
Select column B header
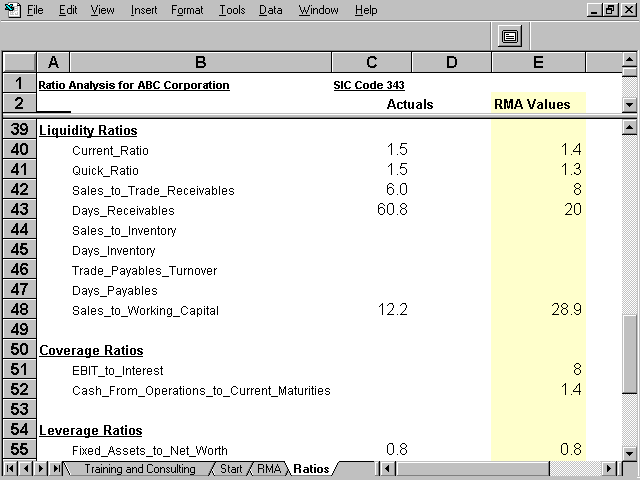tap(200, 62)
